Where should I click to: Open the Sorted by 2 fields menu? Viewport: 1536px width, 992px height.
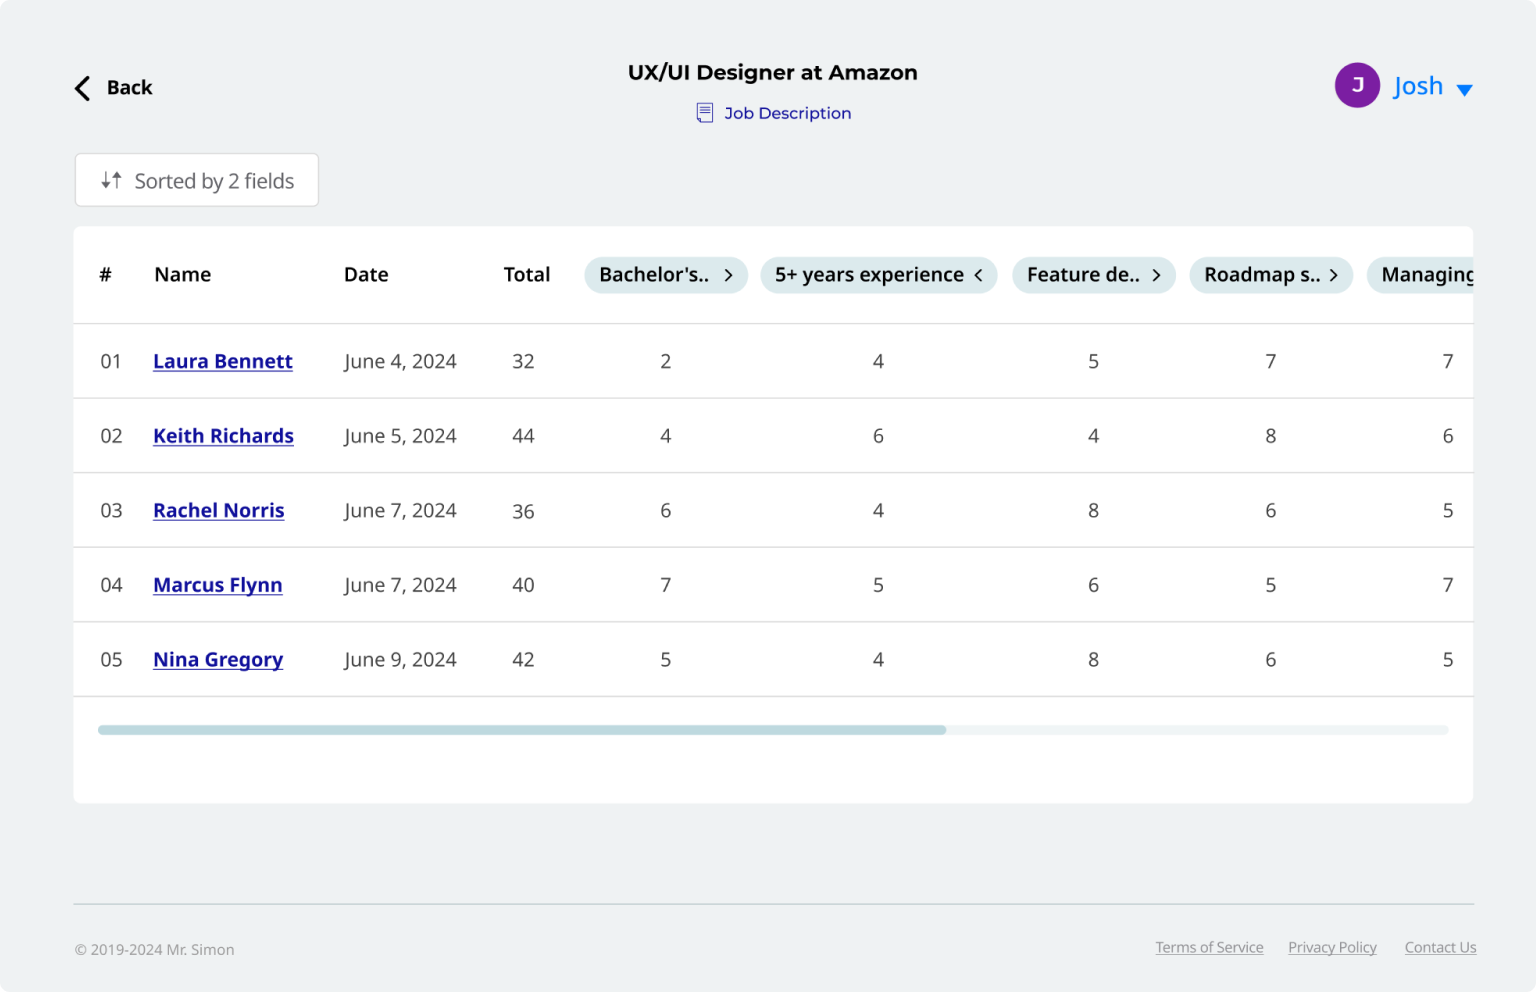point(197,180)
